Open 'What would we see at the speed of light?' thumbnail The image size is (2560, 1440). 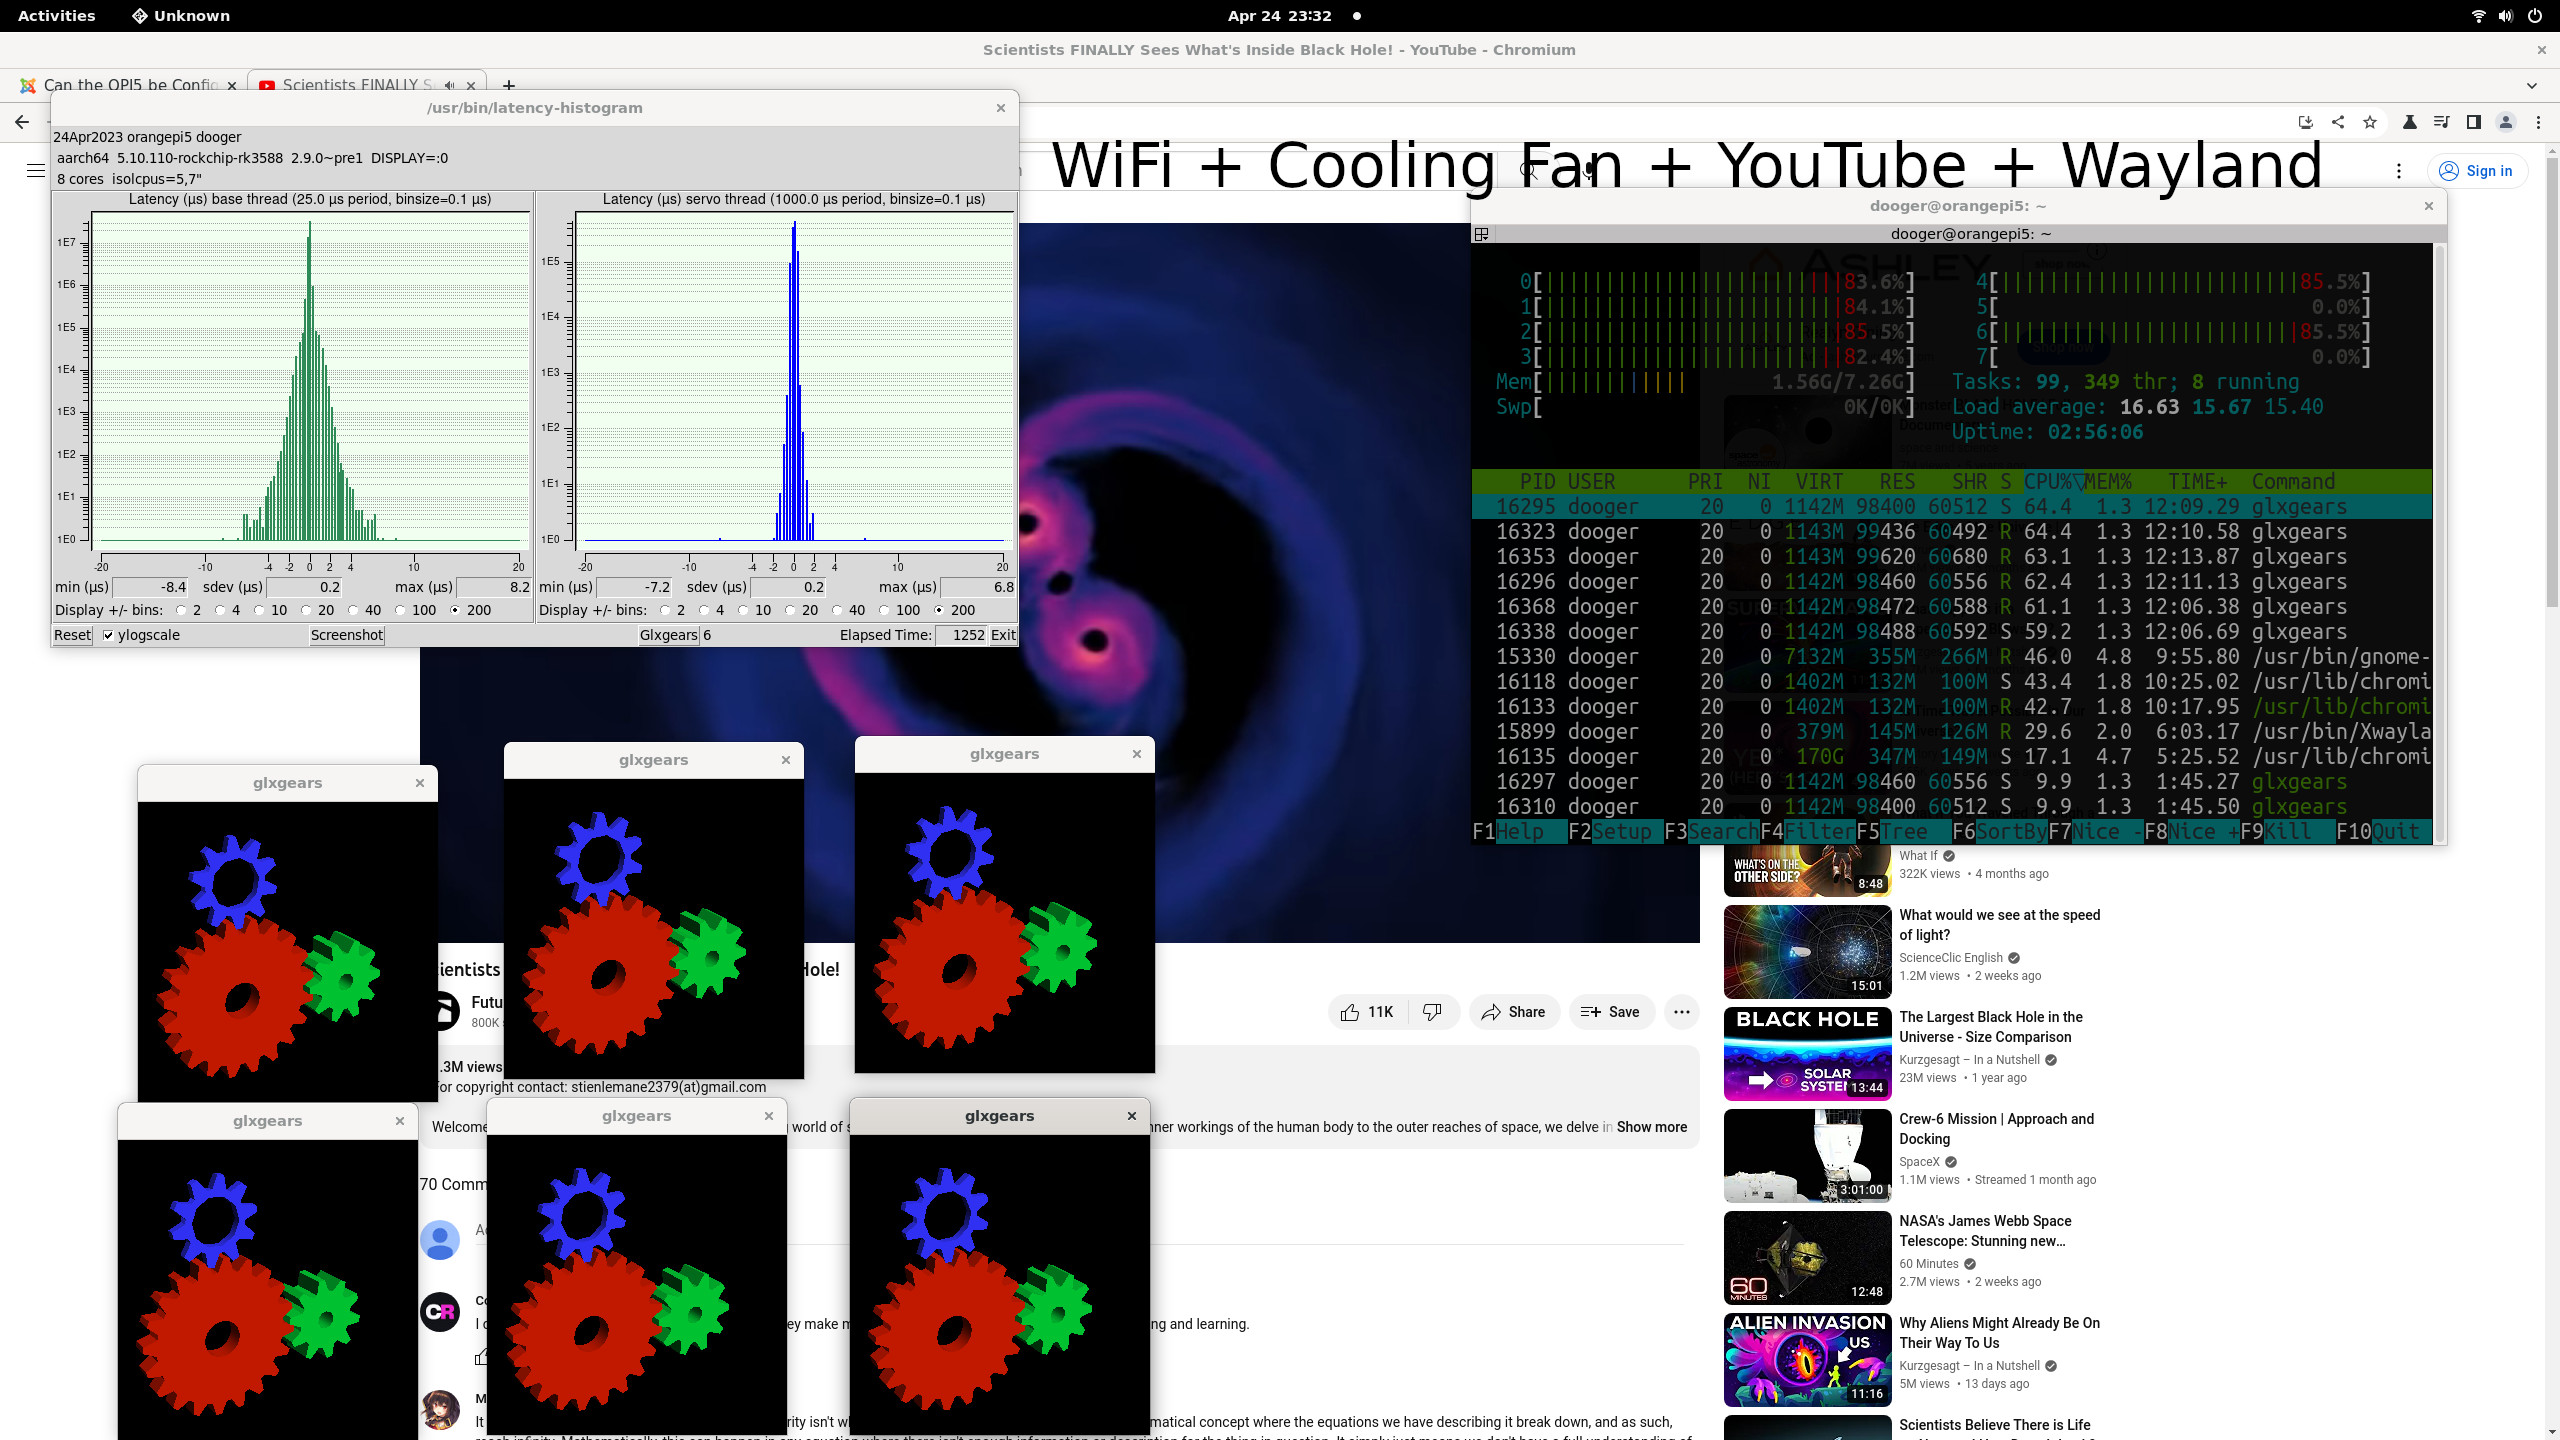1807,951
